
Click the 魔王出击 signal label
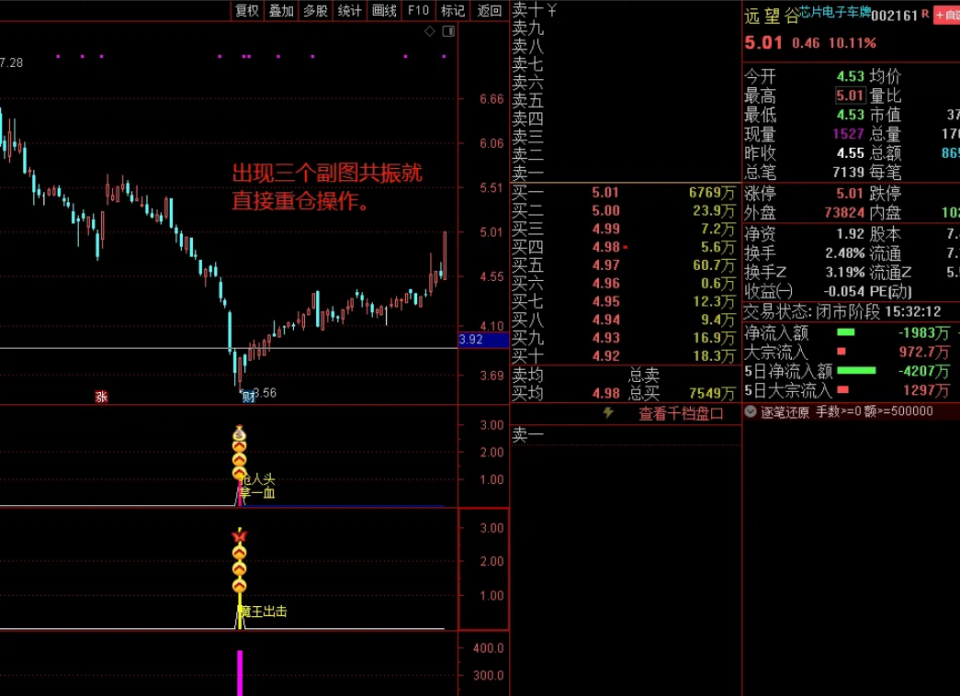tap(262, 611)
